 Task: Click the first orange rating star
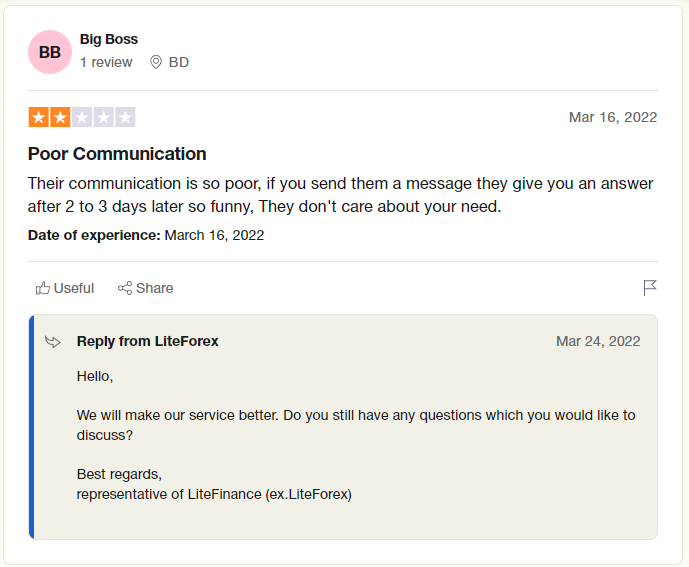point(39,117)
